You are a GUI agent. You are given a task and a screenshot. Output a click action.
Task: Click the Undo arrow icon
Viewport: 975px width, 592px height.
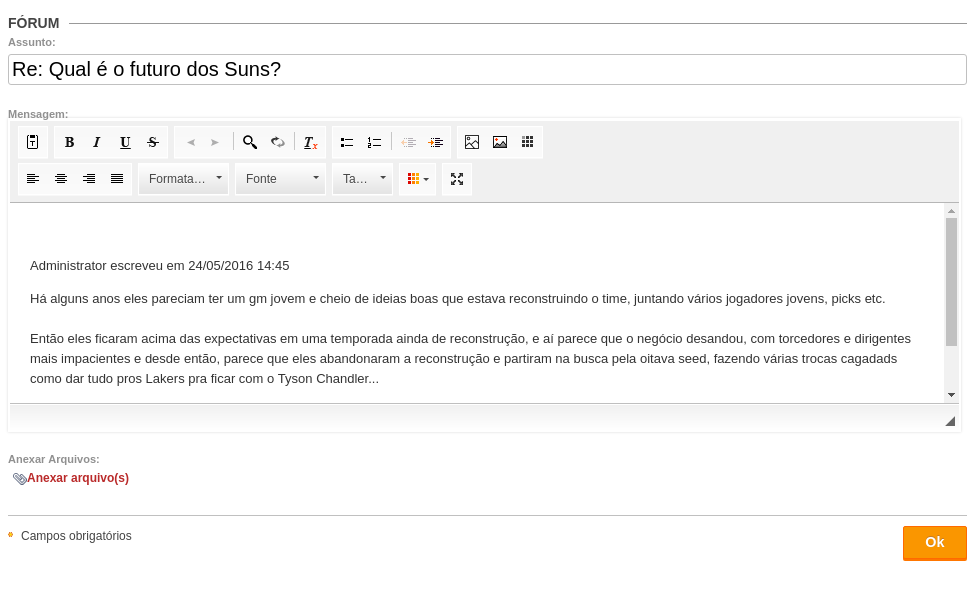(192, 142)
